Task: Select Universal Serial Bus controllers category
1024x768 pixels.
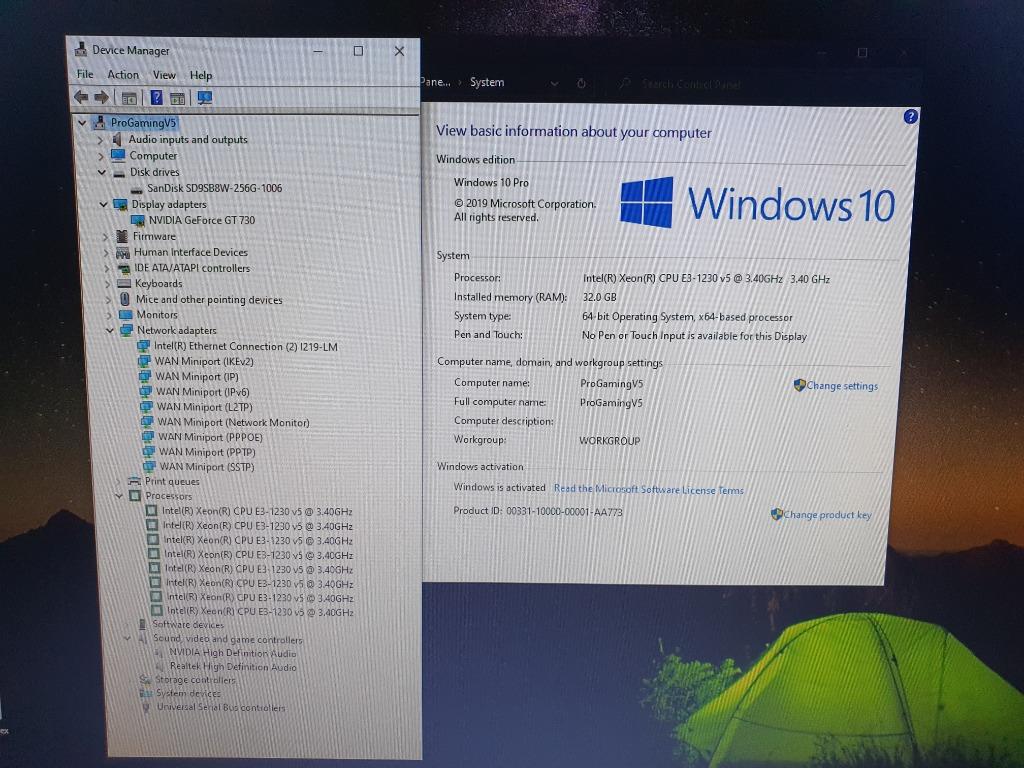Action: coord(221,707)
